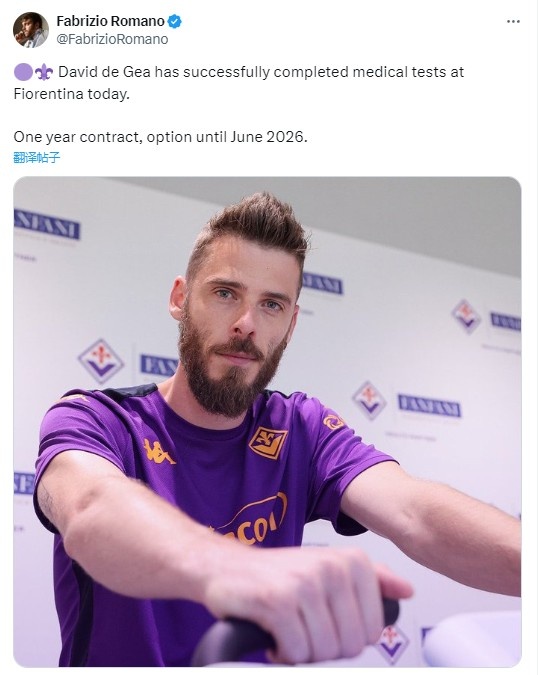
Task: Click the purple circle emoji
Action: 23,72
